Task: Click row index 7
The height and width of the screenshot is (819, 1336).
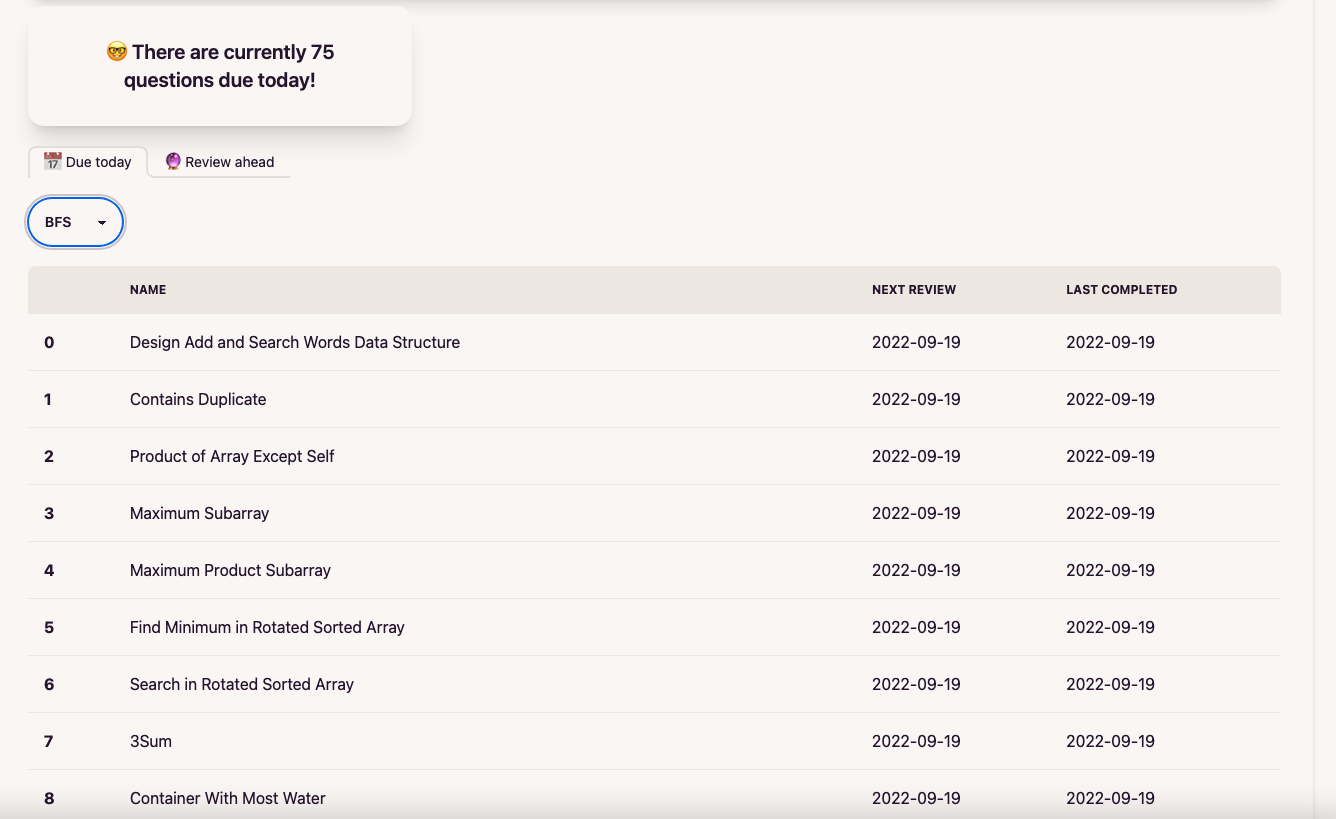Action: pos(49,741)
